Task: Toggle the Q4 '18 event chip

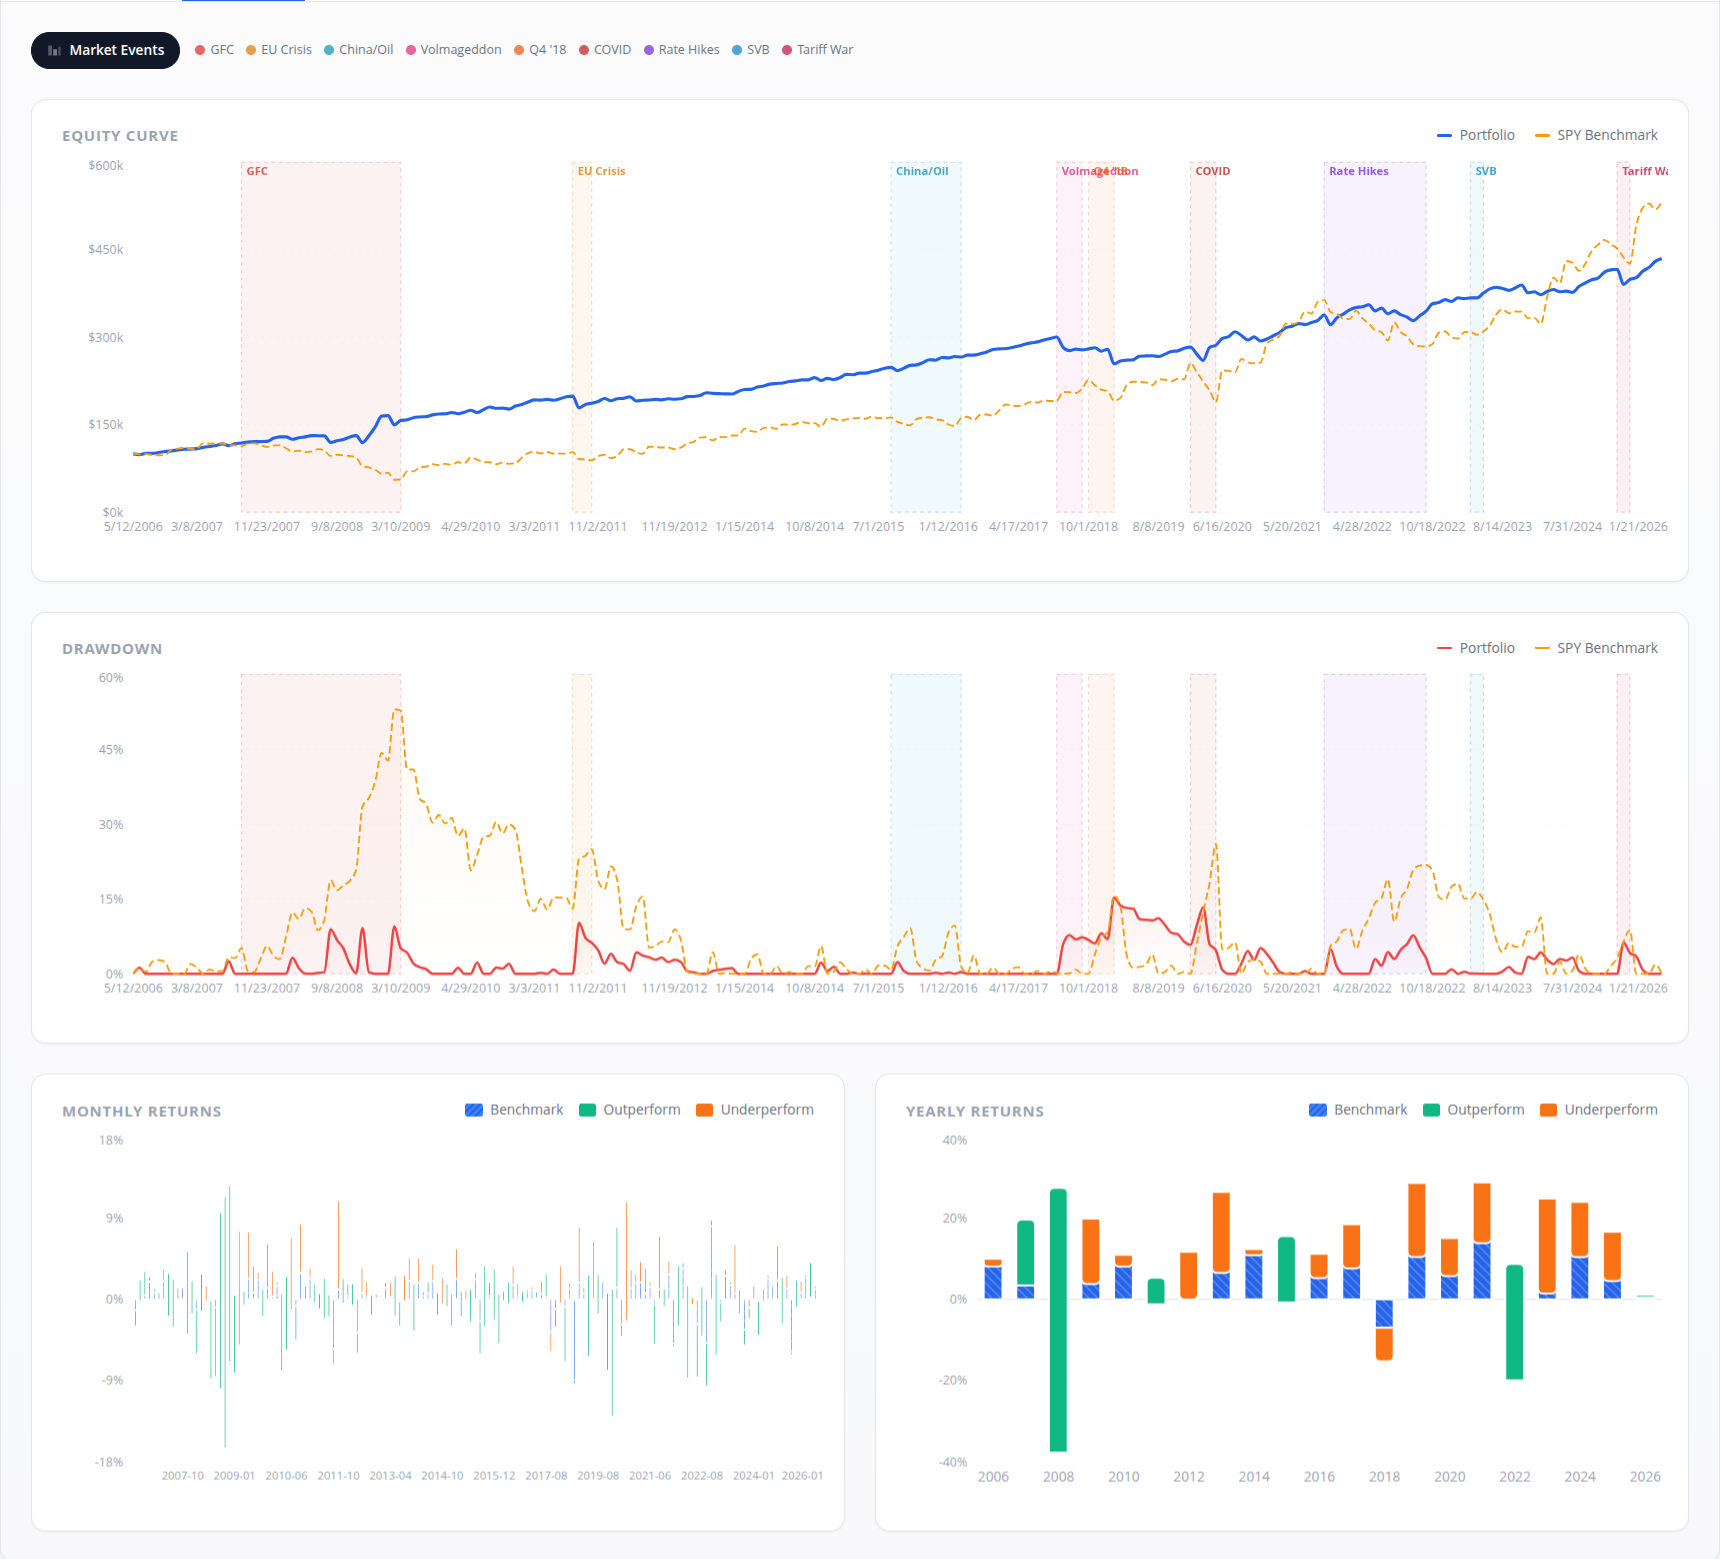Action: [x=540, y=50]
